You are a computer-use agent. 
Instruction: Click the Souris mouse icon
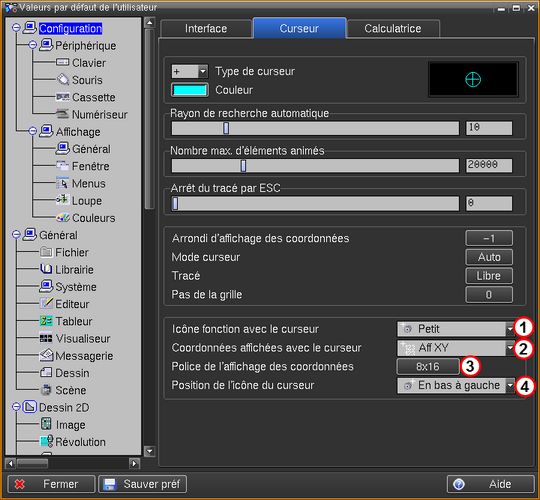click(x=63, y=80)
